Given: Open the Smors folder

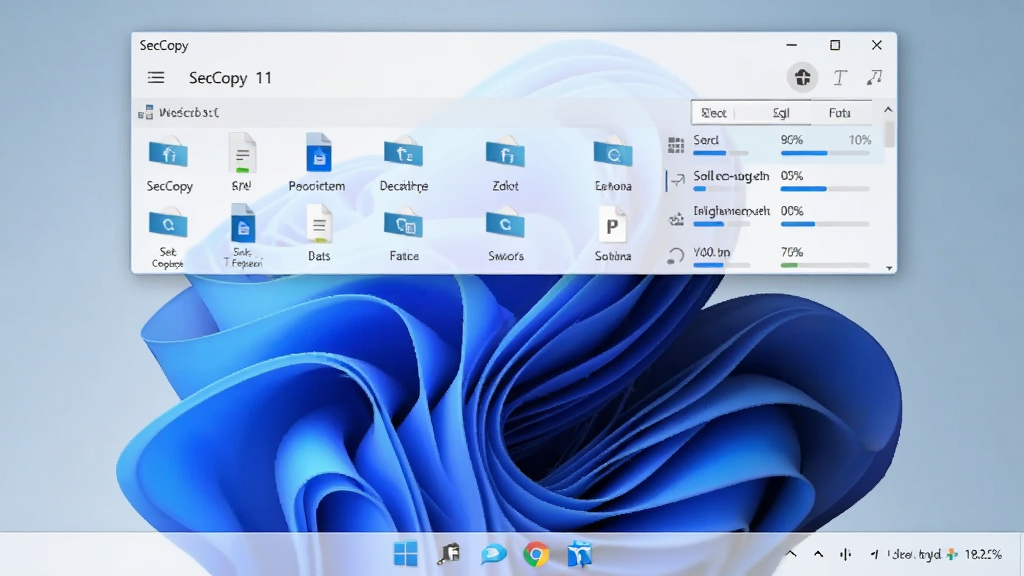Looking at the screenshot, I should click(x=505, y=225).
